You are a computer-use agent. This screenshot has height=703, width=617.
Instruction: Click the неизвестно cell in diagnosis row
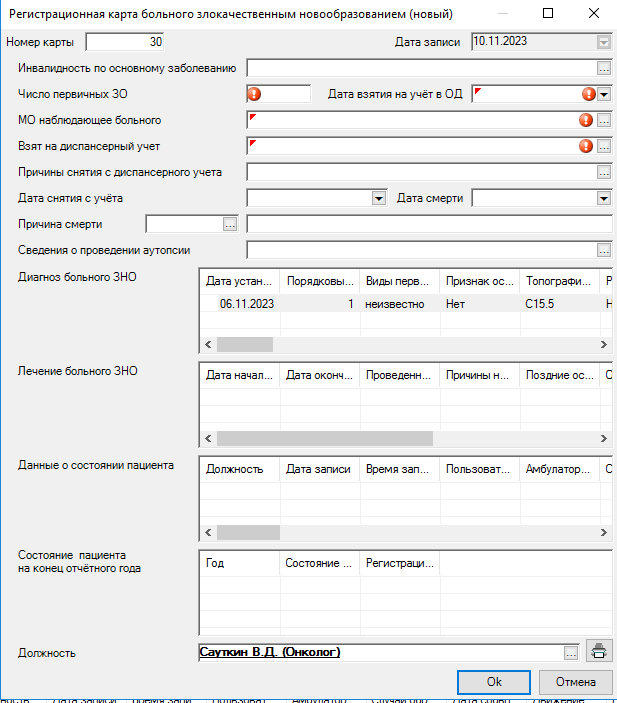(400, 304)
